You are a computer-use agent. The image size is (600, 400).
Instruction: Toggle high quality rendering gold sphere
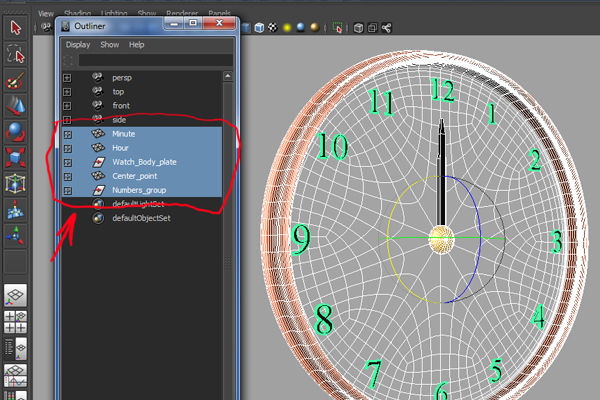point(315,28)
